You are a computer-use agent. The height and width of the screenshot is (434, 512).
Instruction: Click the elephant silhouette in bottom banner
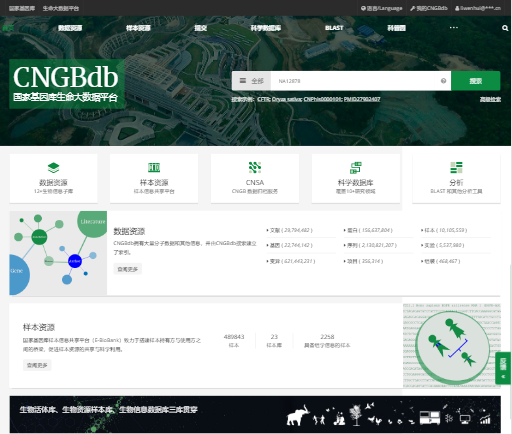tap(298, 416)
